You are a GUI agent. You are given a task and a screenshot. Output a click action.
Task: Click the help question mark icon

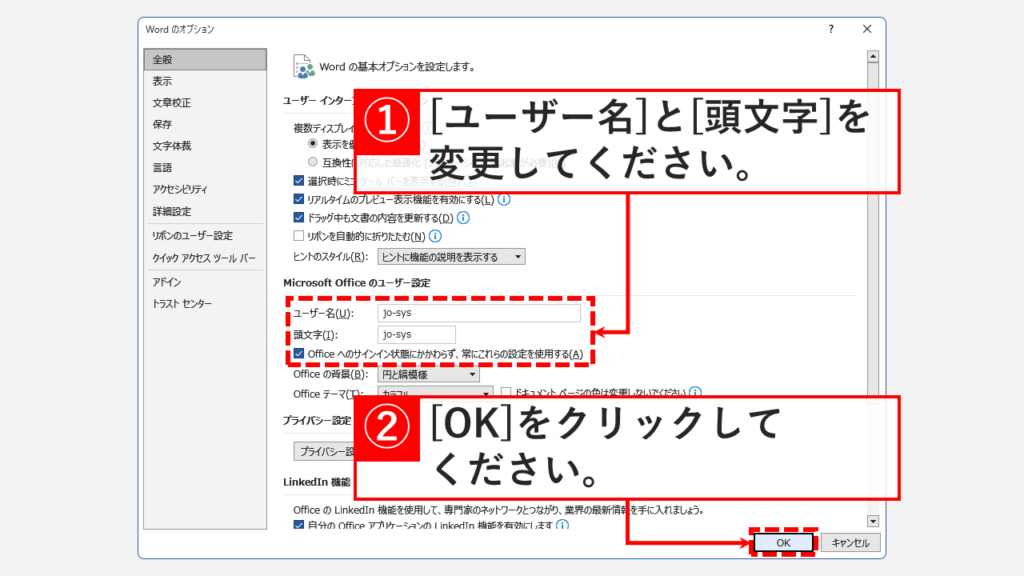click(x=830, y=29)
